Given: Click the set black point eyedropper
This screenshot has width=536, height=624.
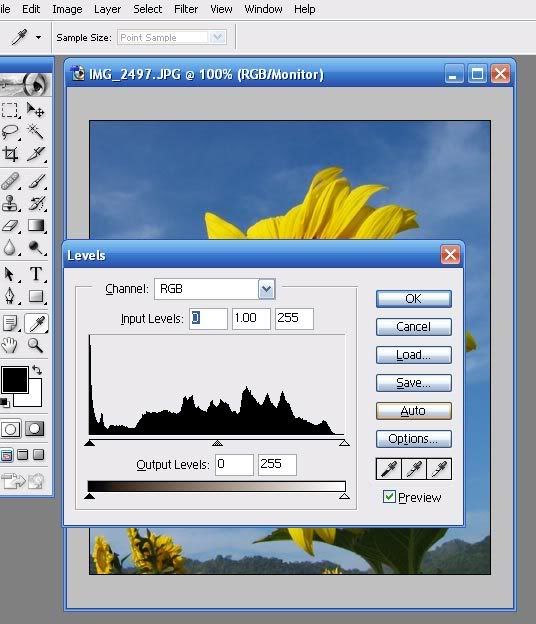Looking at the screenshot, I should [x=389, y=469].
